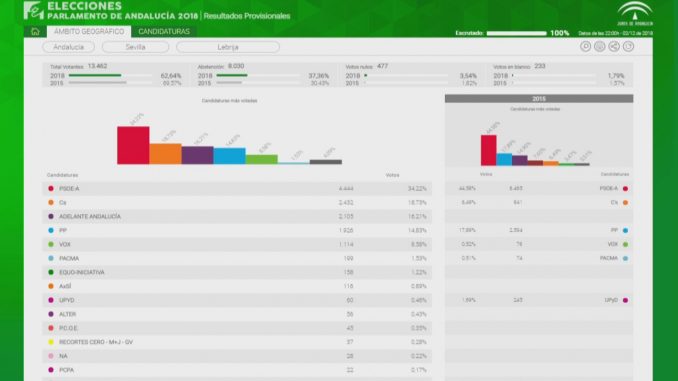The width and height of the screenshot is (678, 381).
Task: Select the ADELANTE ANDALUCÍA row label
Action: pos(90,216)
